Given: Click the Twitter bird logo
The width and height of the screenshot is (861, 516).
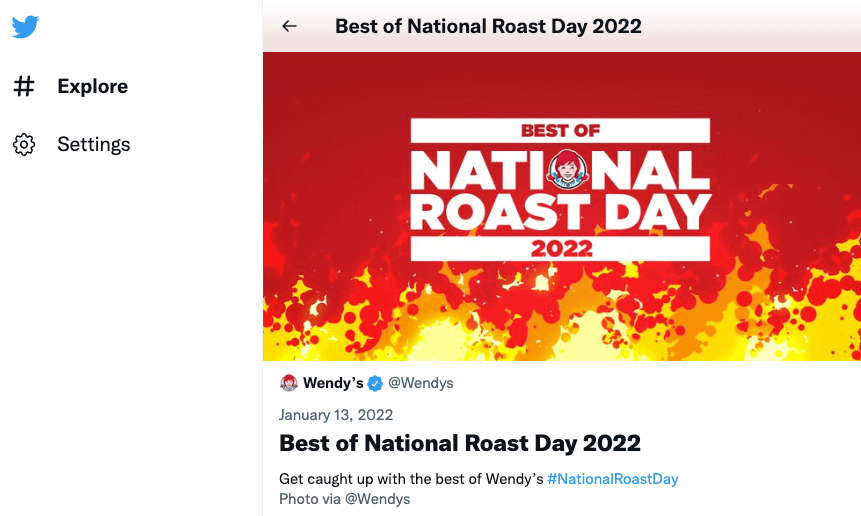Looking at the screenshot, I should coord(26,27).
